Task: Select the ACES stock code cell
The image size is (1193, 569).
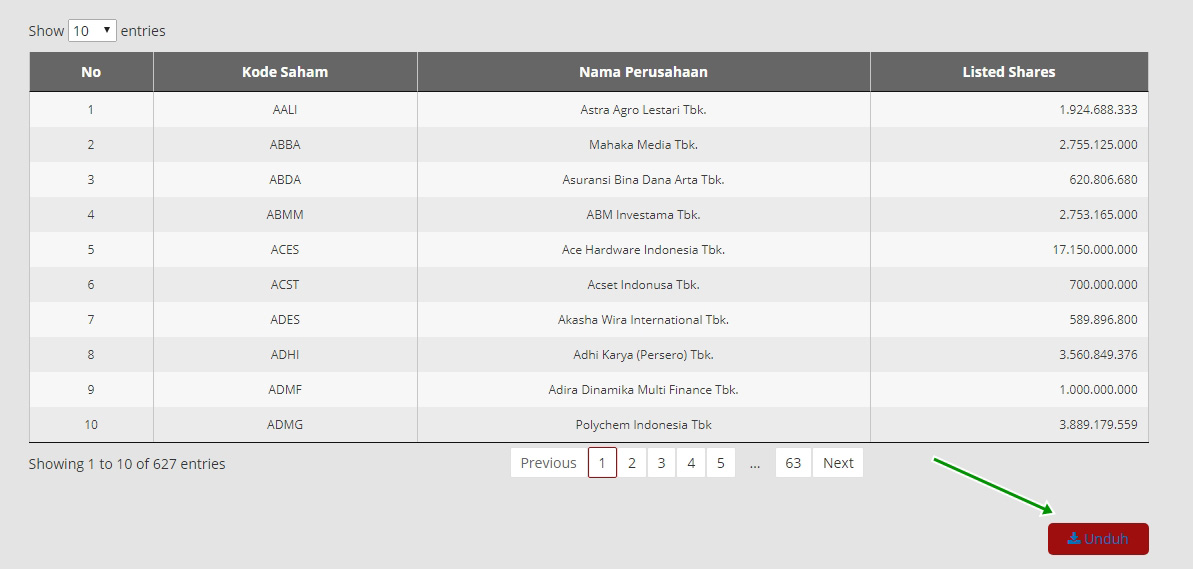Action: pyautogui.click(x=285, y=250)
